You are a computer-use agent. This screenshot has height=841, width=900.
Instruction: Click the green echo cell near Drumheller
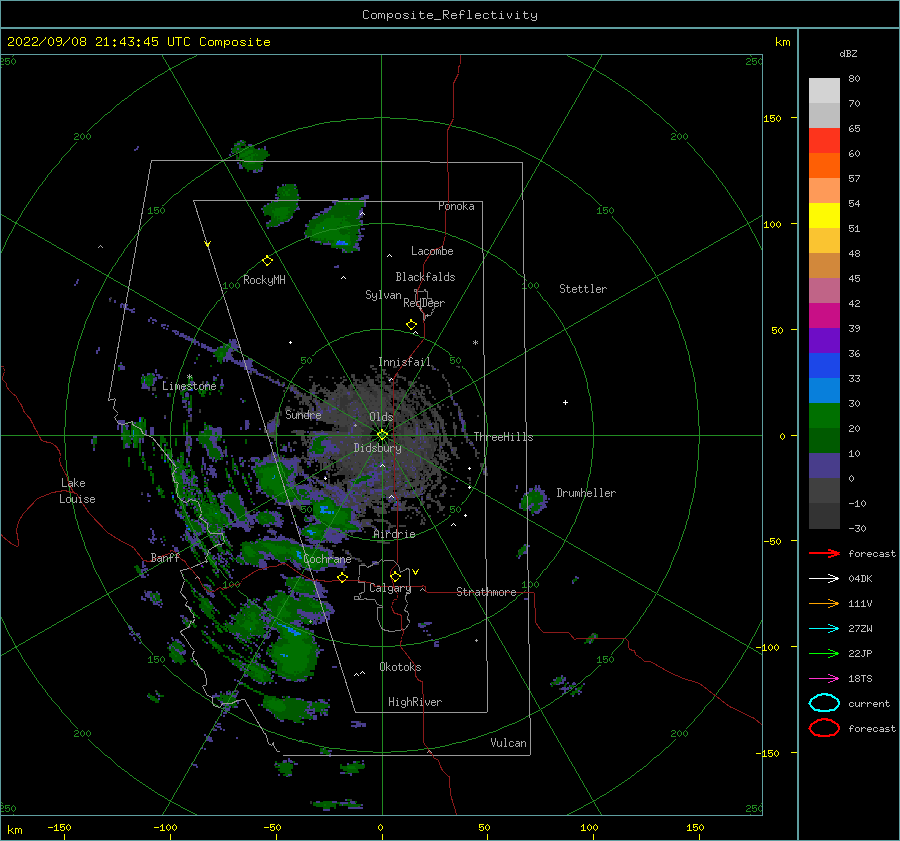[x=534, y=499]
